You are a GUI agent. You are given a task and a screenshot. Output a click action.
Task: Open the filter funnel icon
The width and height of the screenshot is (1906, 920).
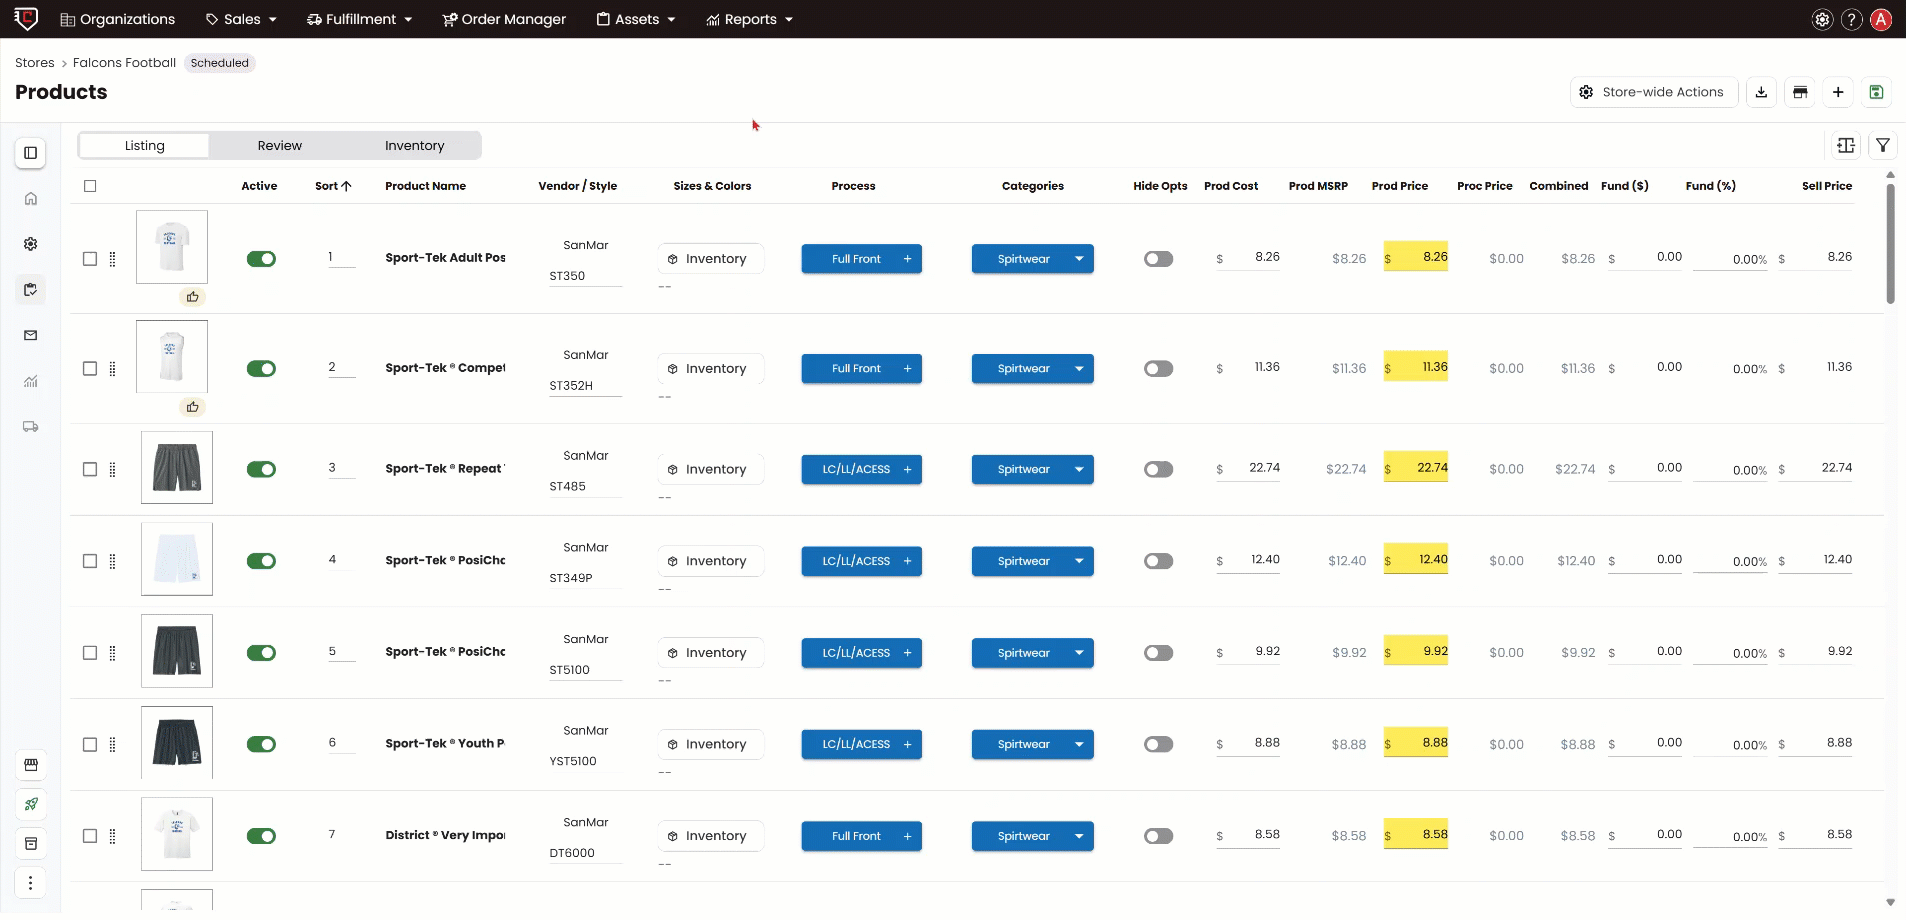coord(1883,146)
